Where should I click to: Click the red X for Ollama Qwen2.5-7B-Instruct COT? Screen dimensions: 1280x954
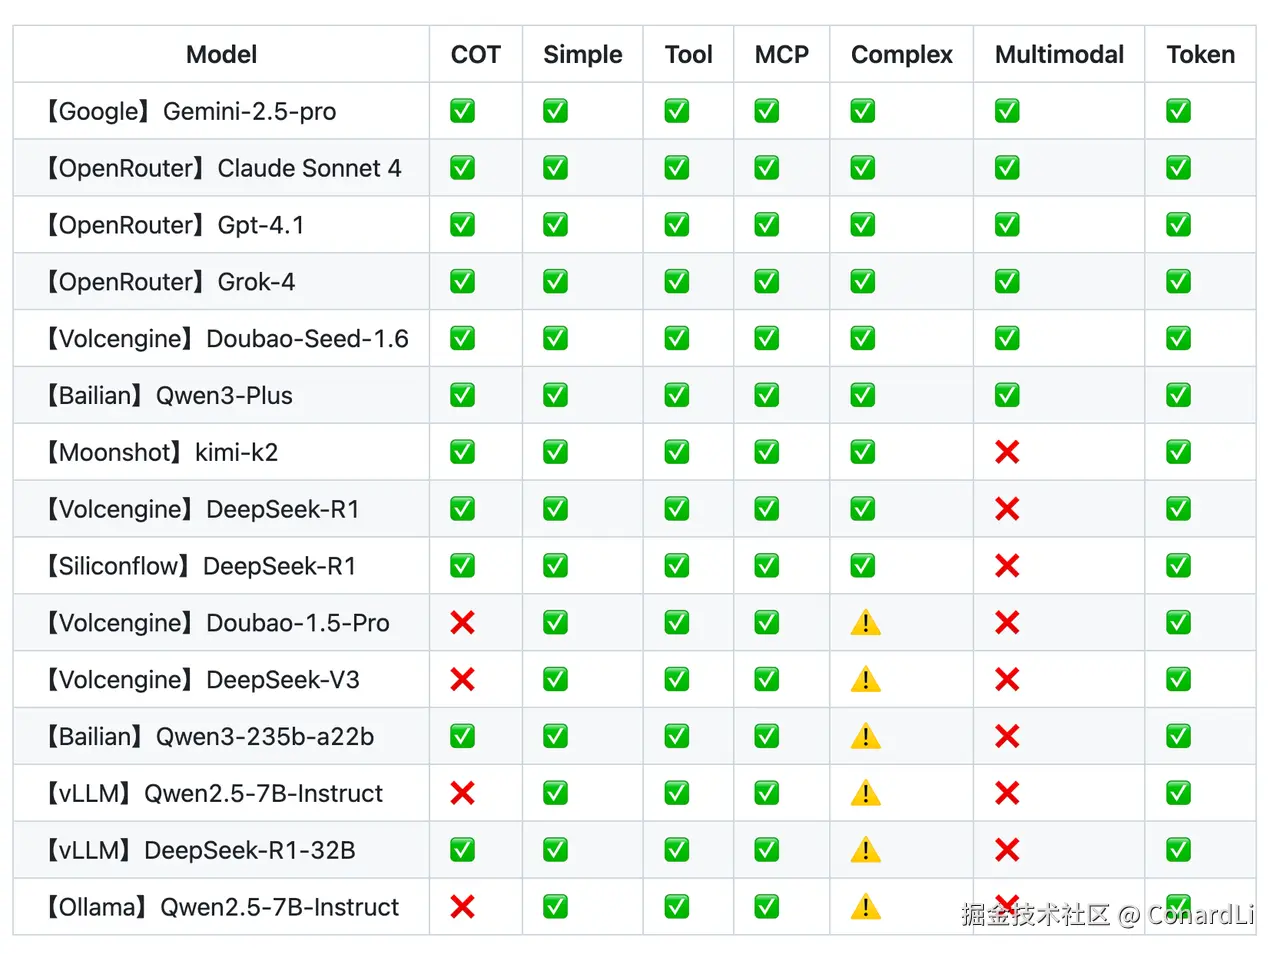coord(462,907)
